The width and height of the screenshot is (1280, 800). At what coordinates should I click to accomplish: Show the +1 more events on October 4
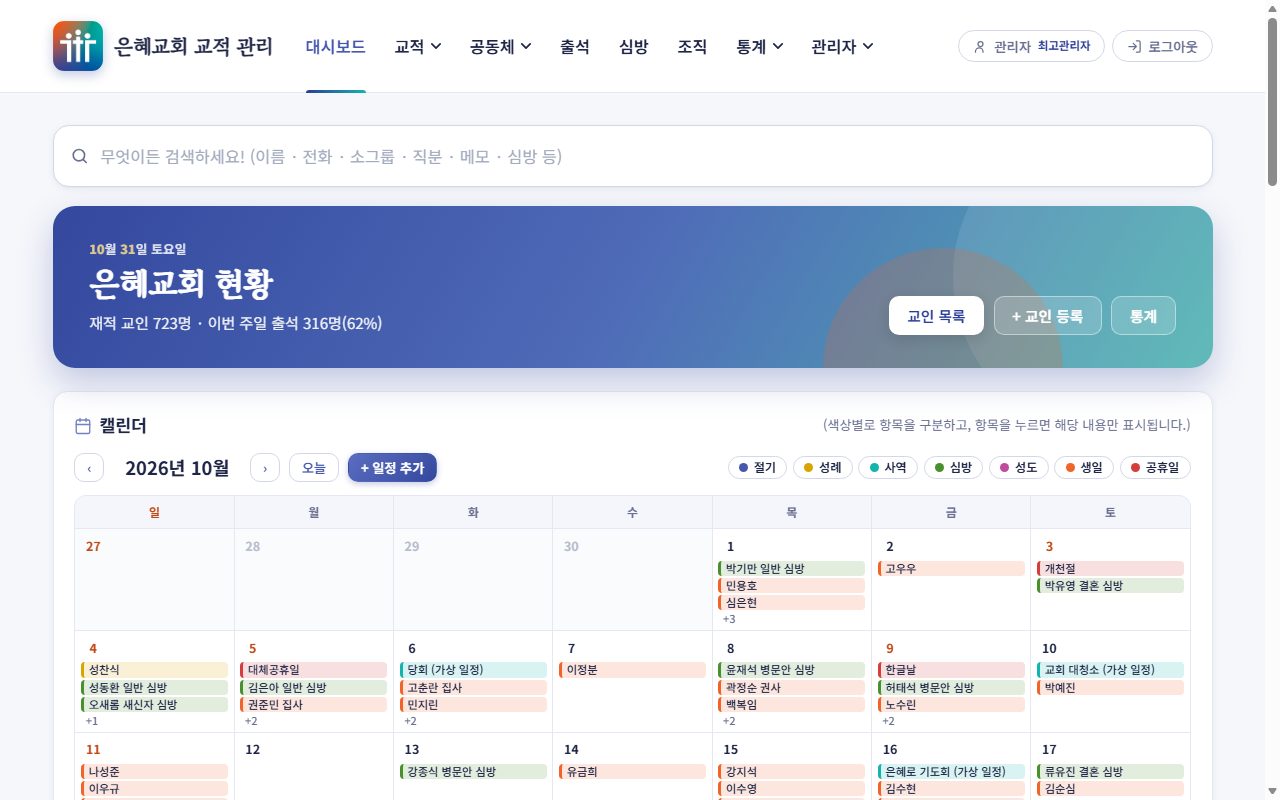[91, 721]
